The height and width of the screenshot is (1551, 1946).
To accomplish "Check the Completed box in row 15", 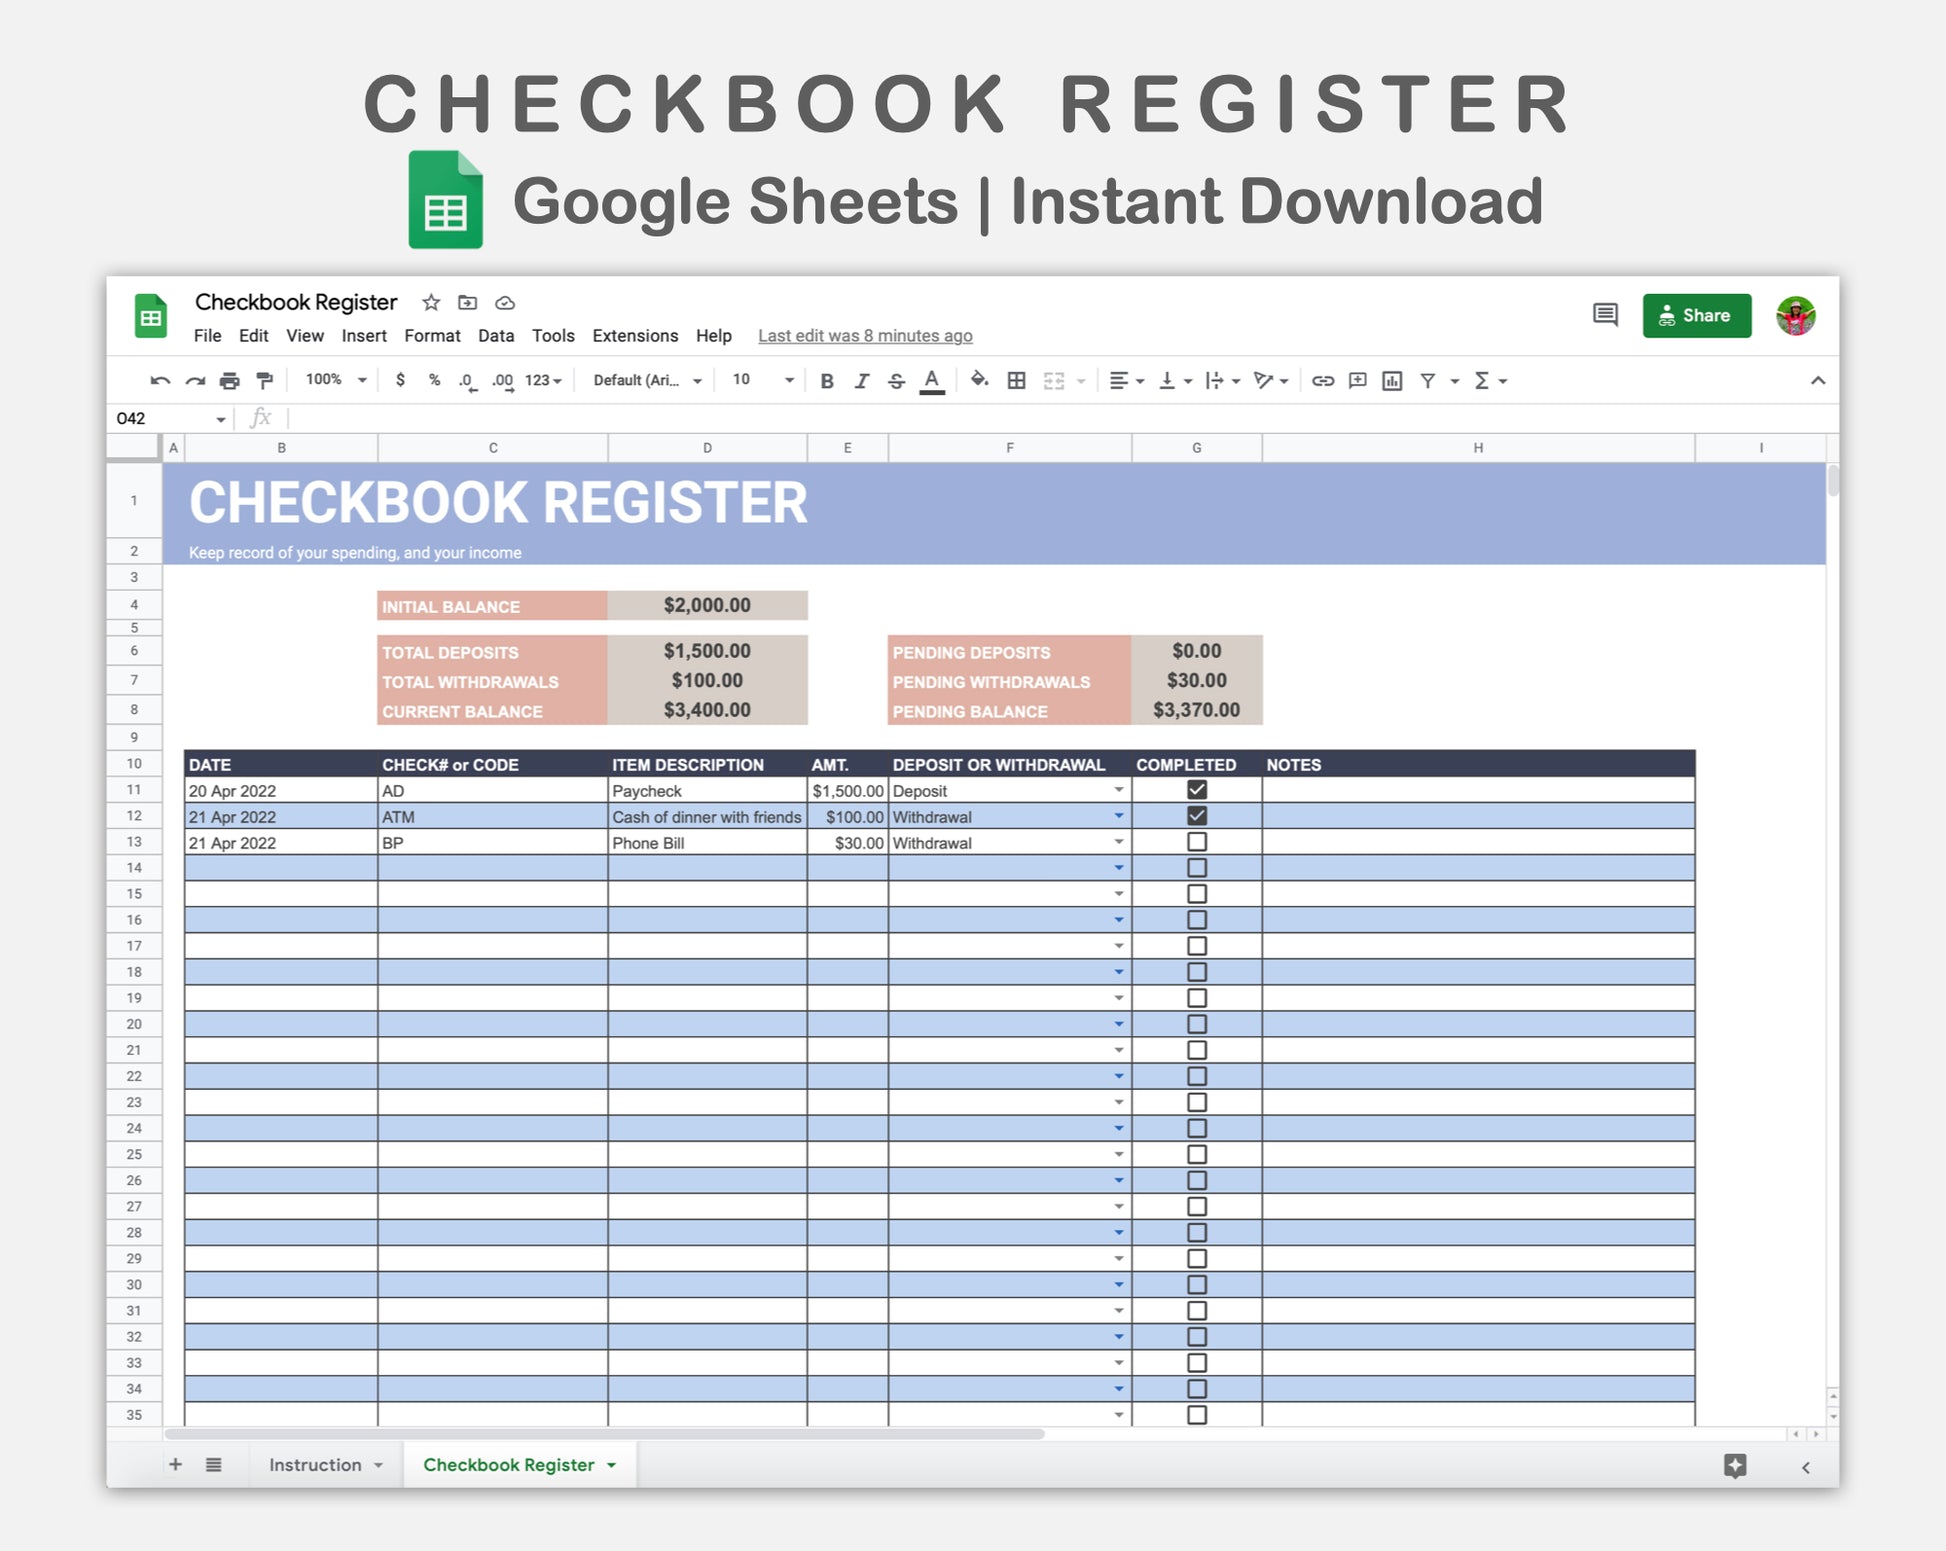I will (x=1197, y=894).
